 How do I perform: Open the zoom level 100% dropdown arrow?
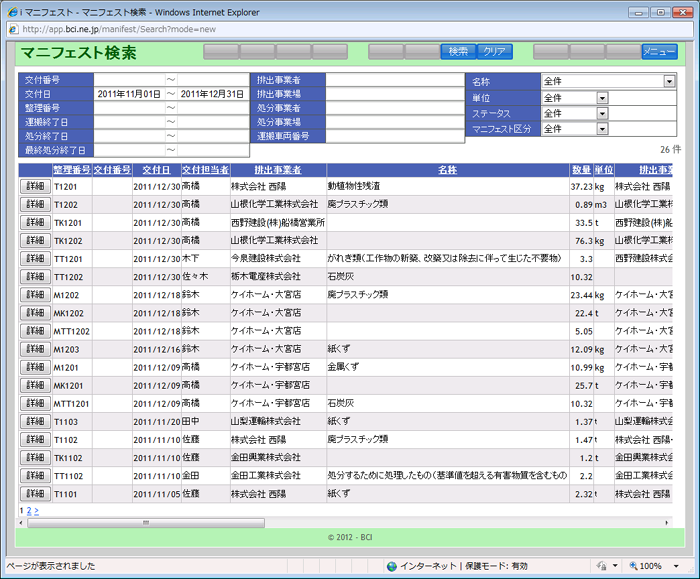[676, 566]
